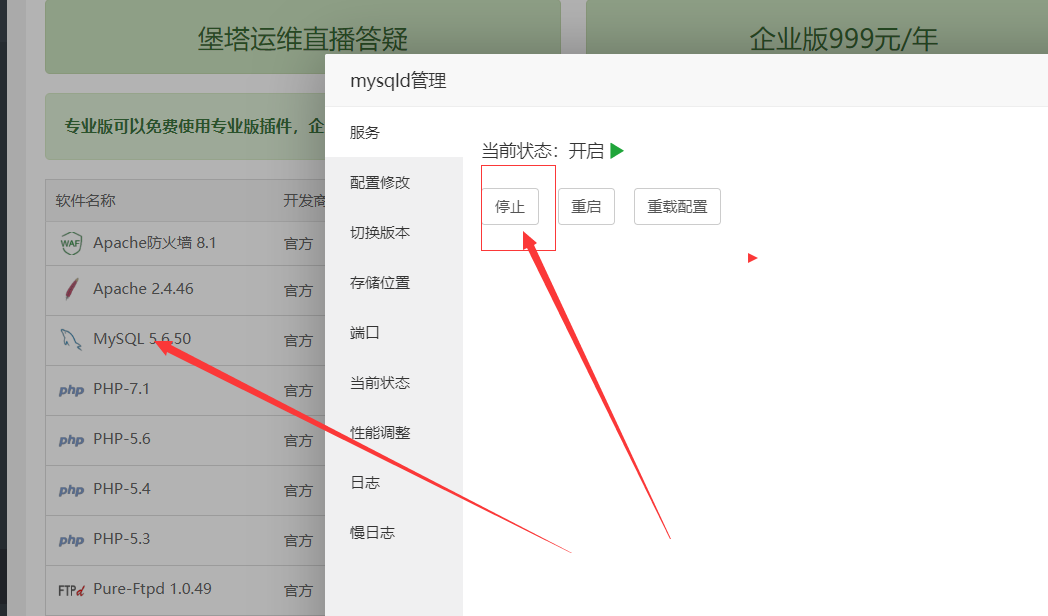Click the mysqld管理 dialog title
Image resolution: width=1048 pixels, height=616 pixels.
398,81
